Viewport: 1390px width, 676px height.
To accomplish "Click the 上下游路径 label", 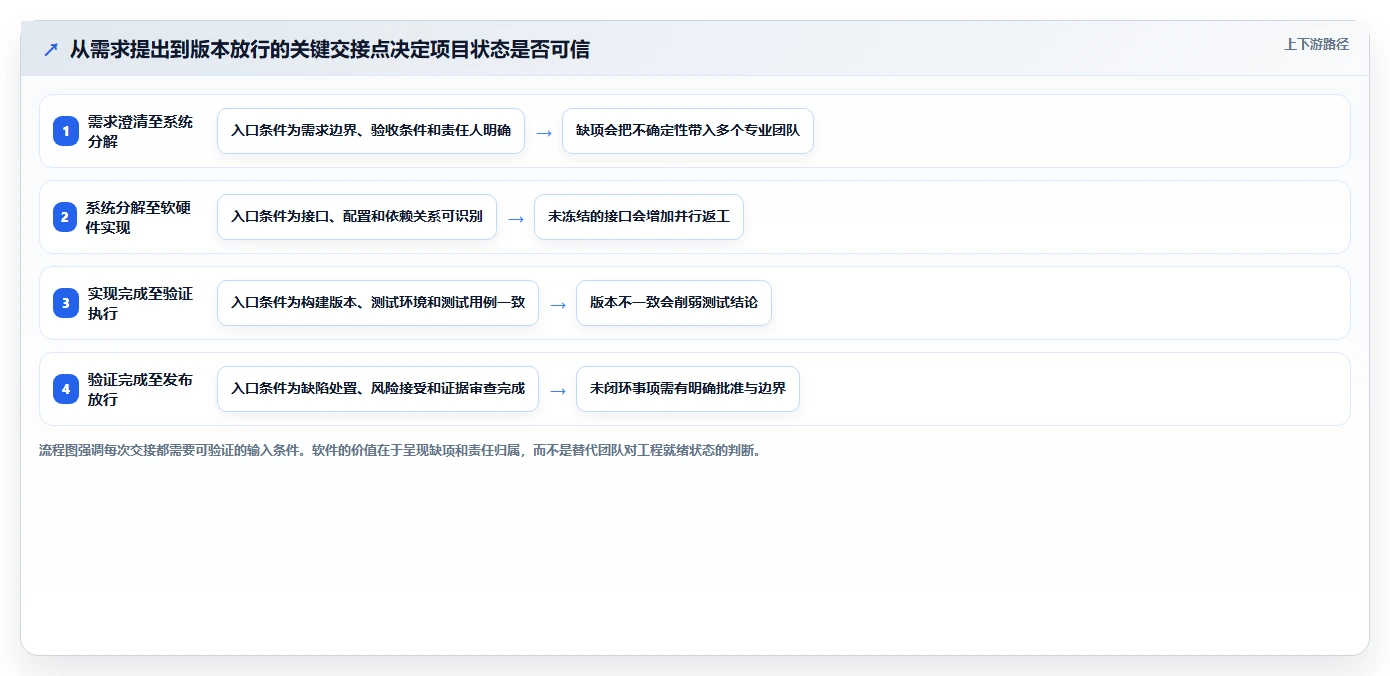I will click(1316, 44).
